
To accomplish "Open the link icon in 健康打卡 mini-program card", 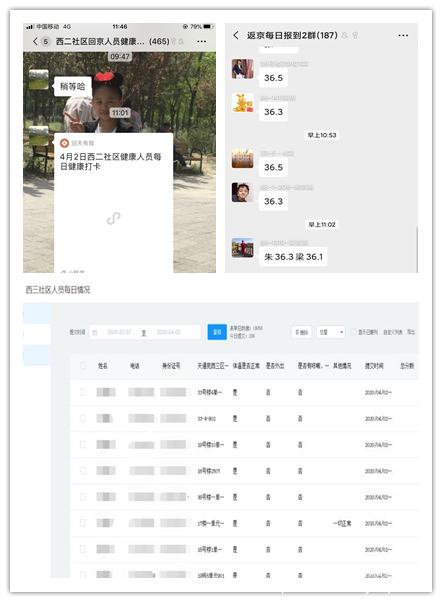I will [x=114, y=218].
